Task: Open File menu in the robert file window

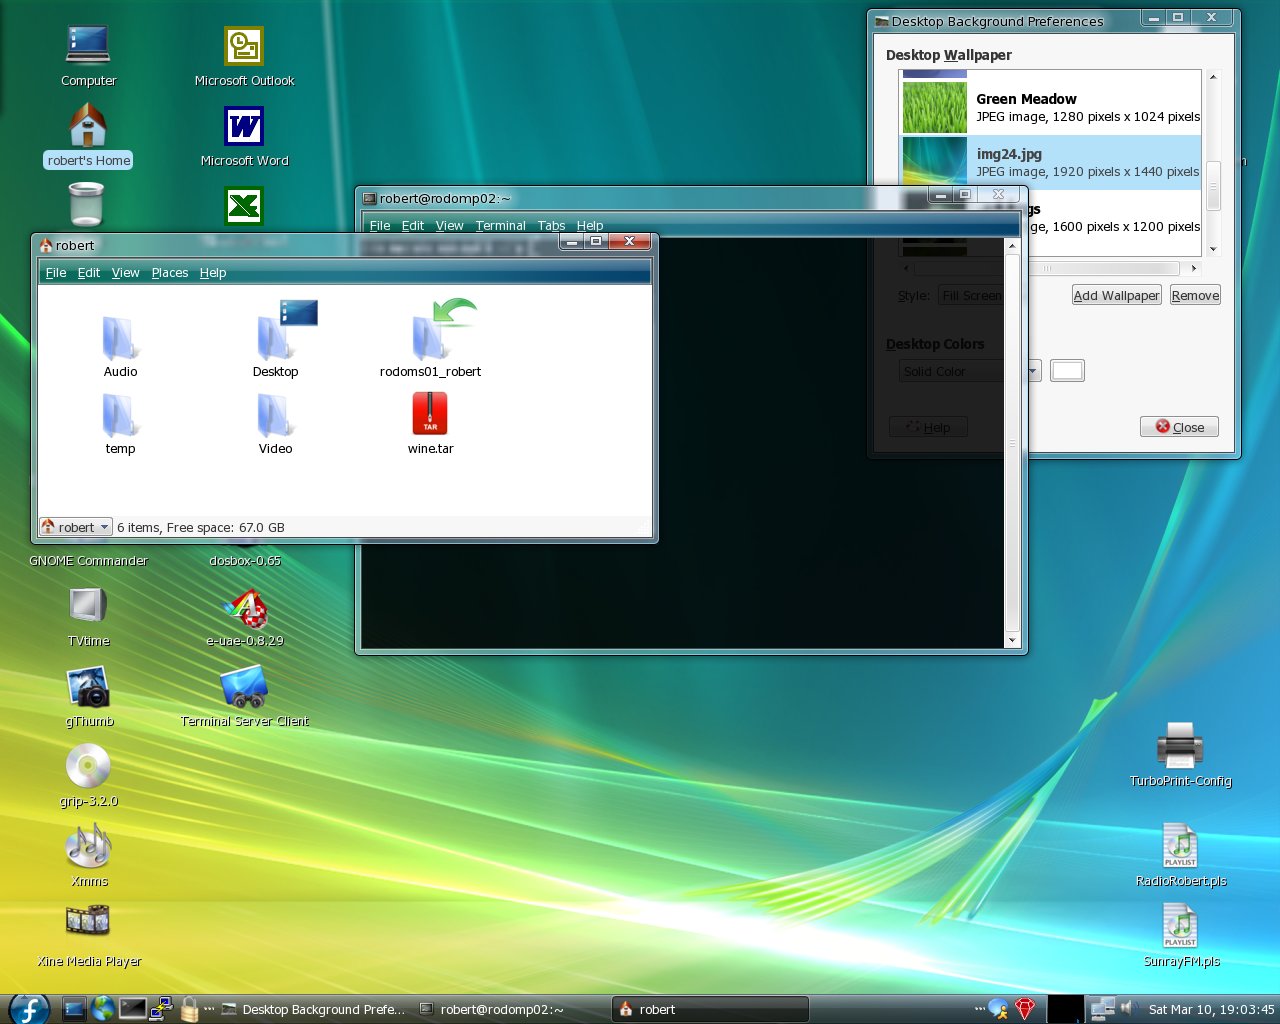Action: [x=56, y=273]
